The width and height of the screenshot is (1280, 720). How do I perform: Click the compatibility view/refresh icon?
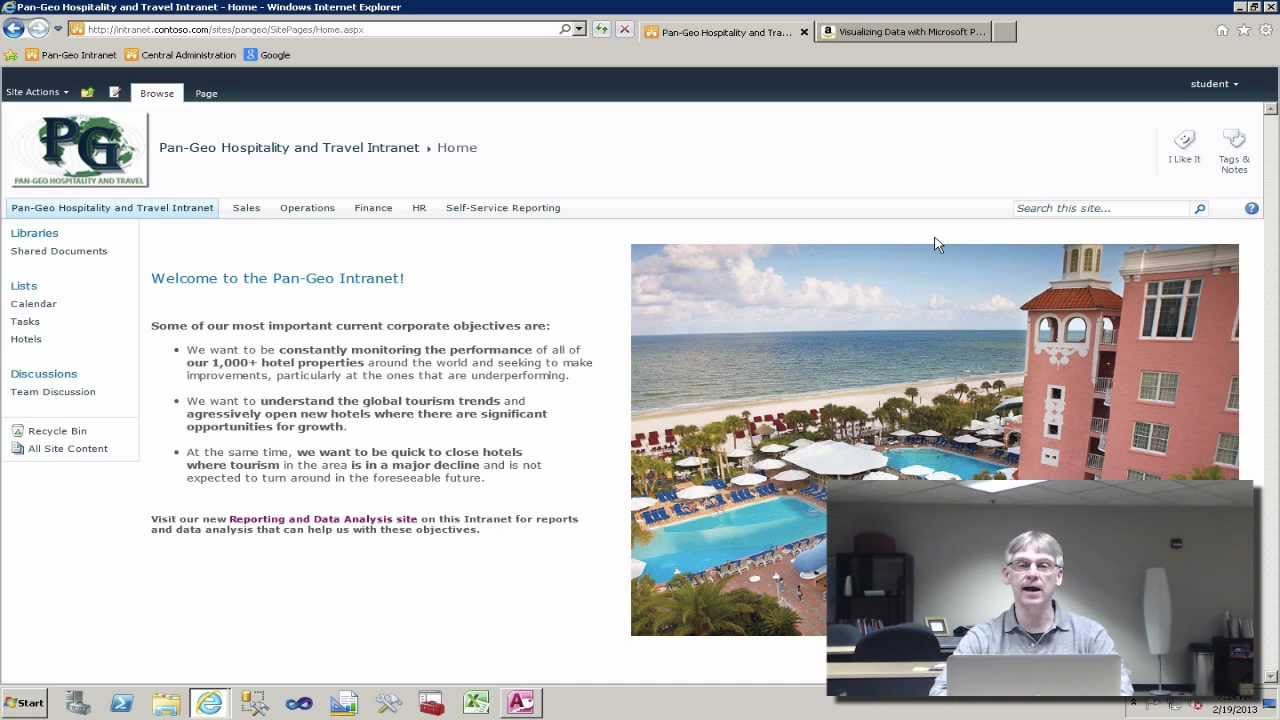tap(601, 29)
